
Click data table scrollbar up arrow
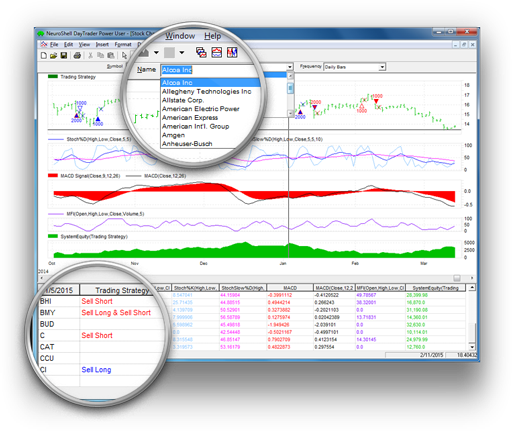click(472, 287)
